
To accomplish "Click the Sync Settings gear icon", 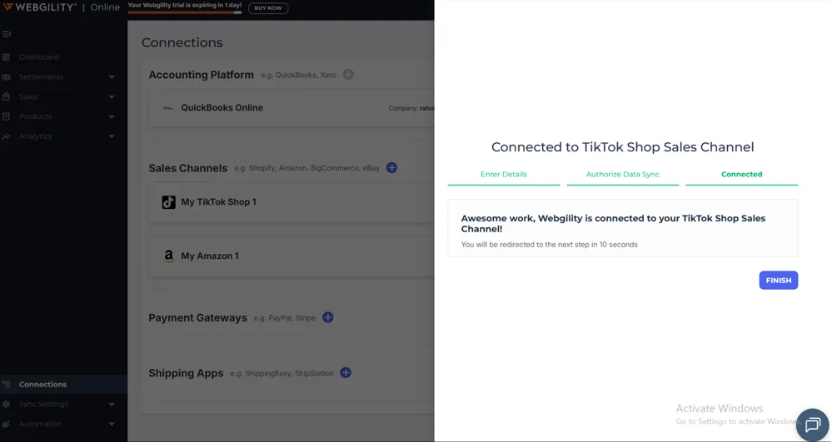I will click(x=6, y=404).
